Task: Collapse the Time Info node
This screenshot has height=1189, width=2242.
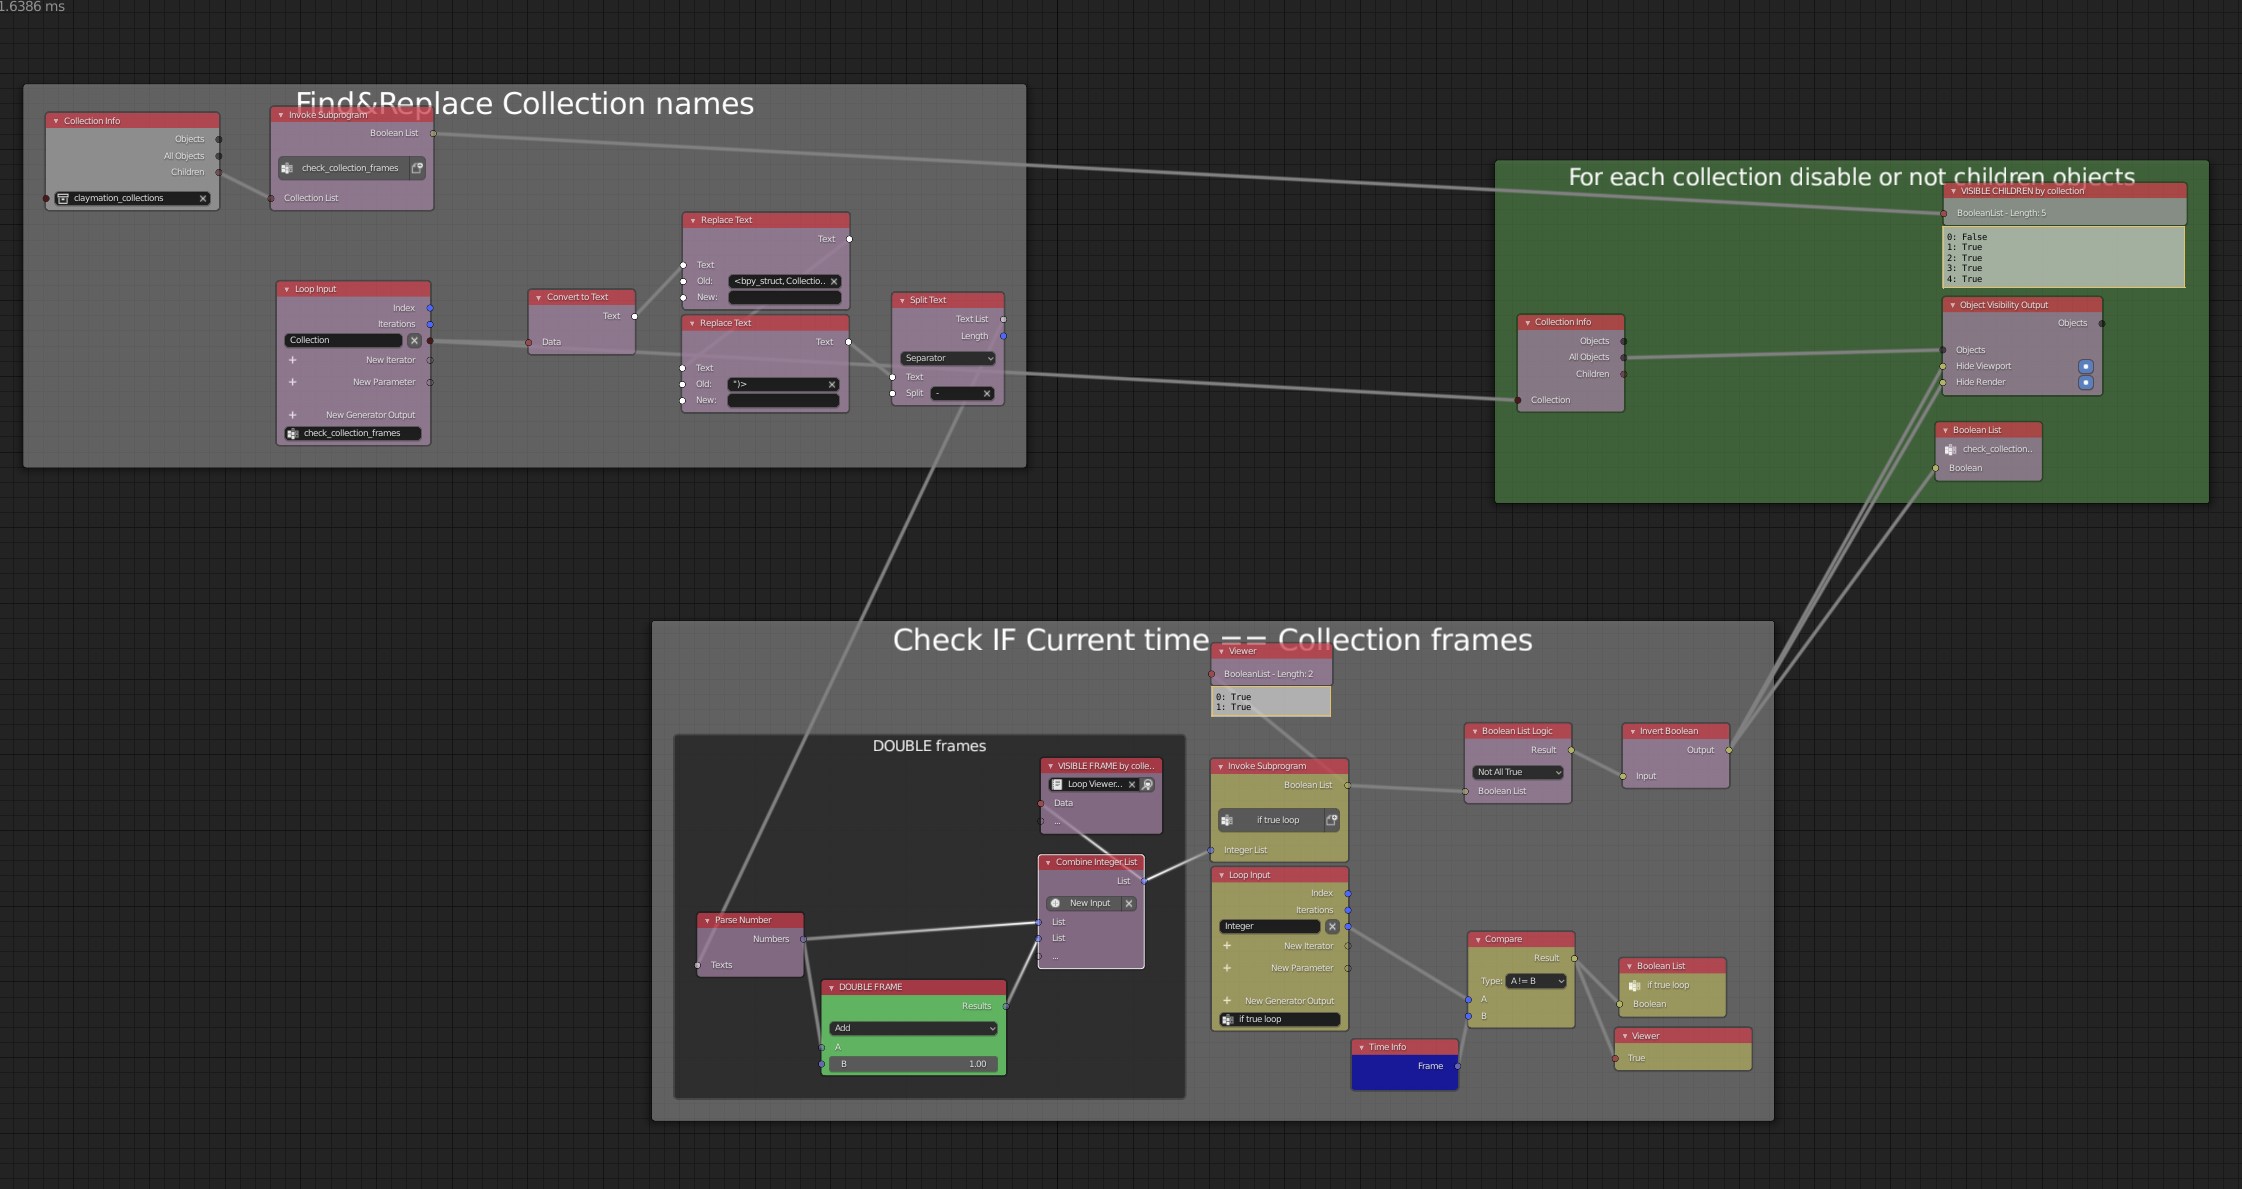Action: [1361, 1047]
